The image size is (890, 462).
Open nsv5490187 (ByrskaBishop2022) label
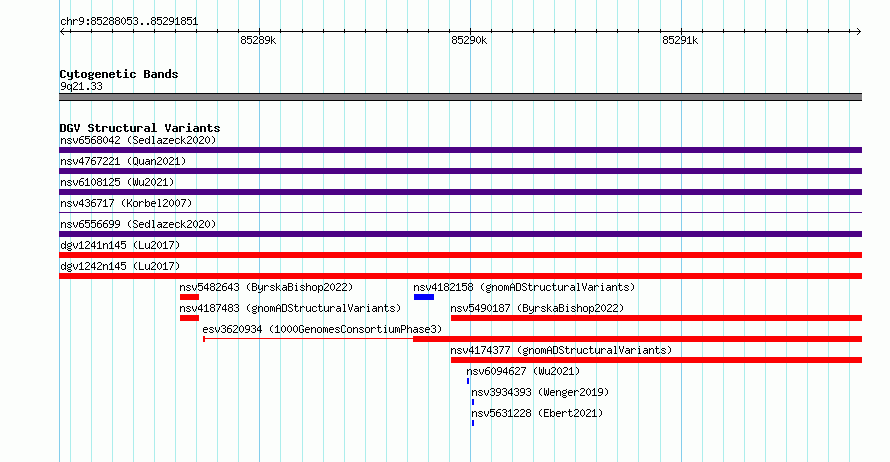tap(537, 308)
